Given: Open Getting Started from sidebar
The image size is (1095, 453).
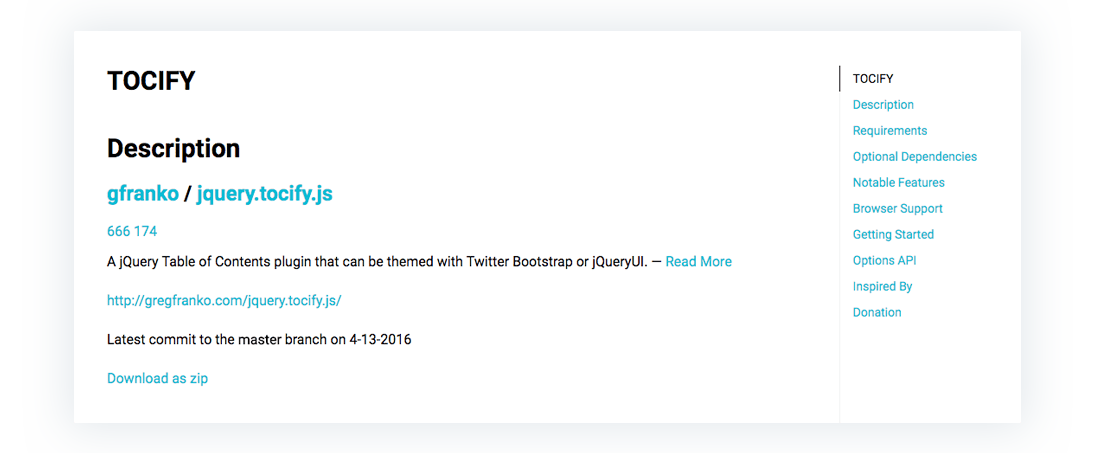Looking at the screenshot, I should click(x=893, y=235).
